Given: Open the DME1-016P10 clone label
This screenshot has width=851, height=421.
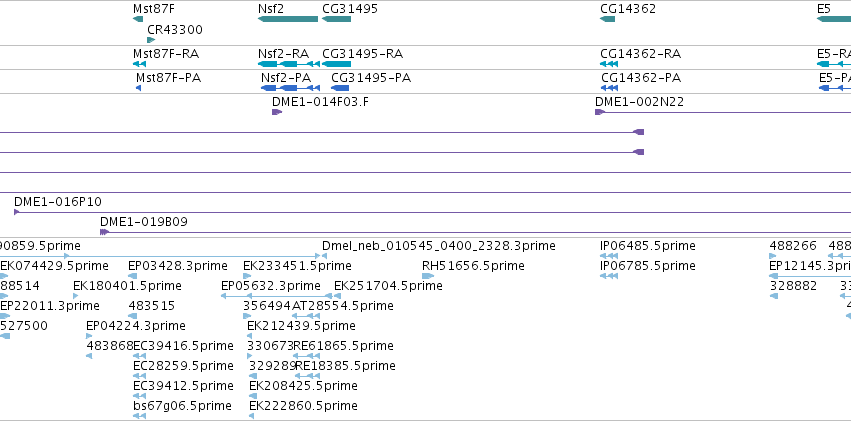Looking at the screenshot, I should 58,202.
